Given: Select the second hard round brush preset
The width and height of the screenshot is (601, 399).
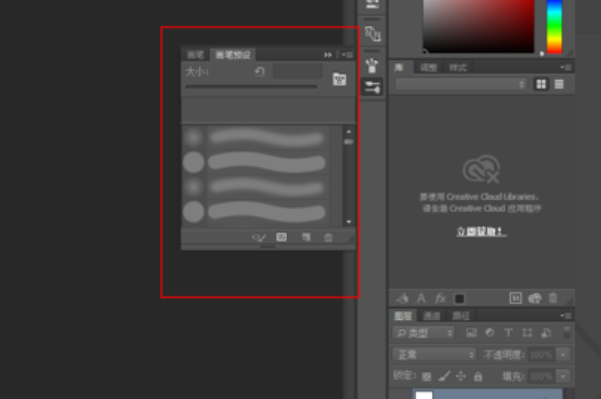Looking at the screenshot, I should point(256,212).
